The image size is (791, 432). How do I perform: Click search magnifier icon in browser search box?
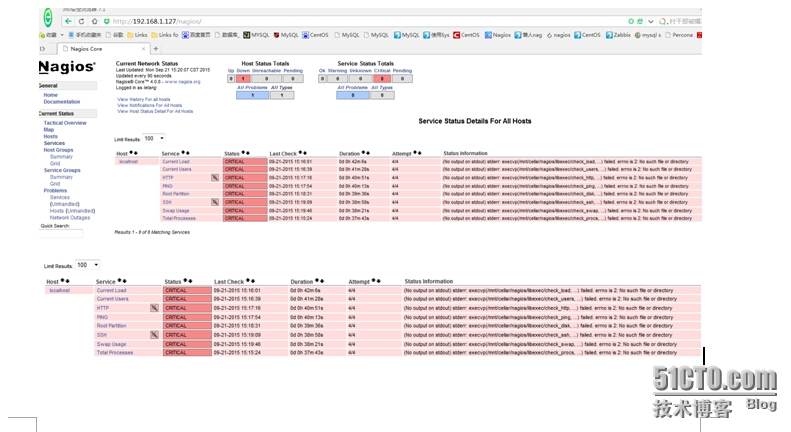662,21
